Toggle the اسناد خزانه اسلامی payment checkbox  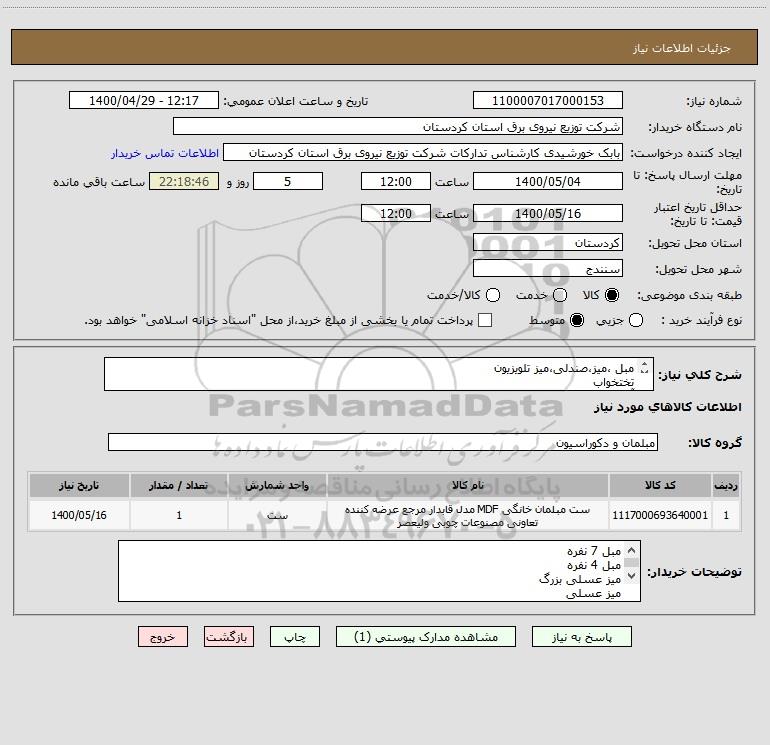(x=485, y=320)
